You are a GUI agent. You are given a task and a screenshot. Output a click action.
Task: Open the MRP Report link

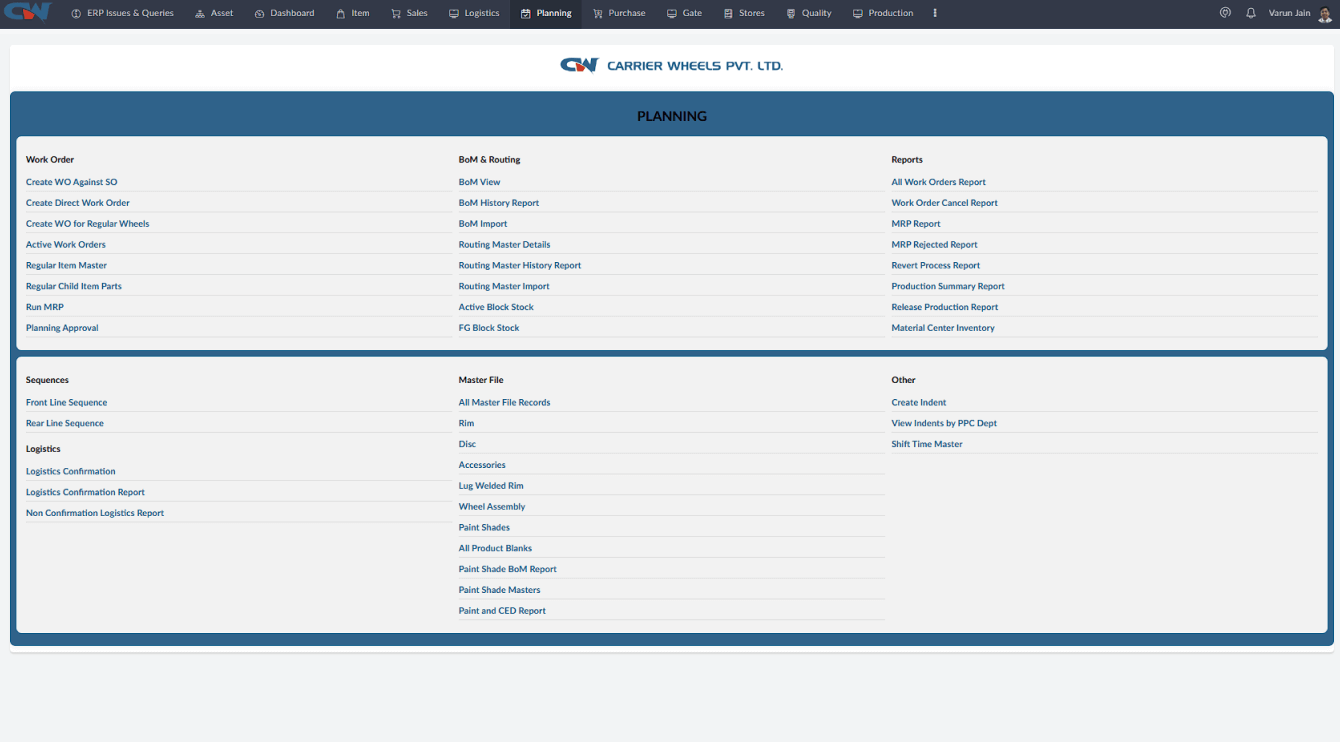pos(916,224)
